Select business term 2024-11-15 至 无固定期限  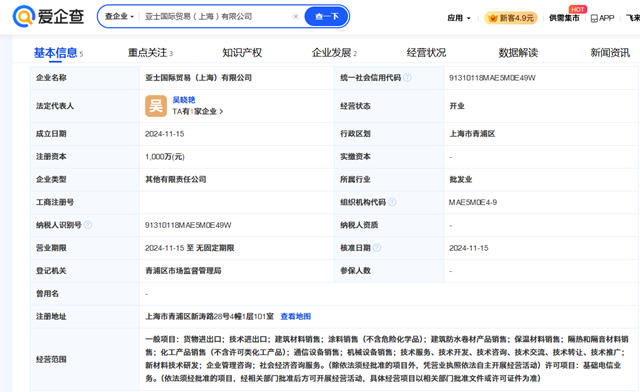point(190,248)
